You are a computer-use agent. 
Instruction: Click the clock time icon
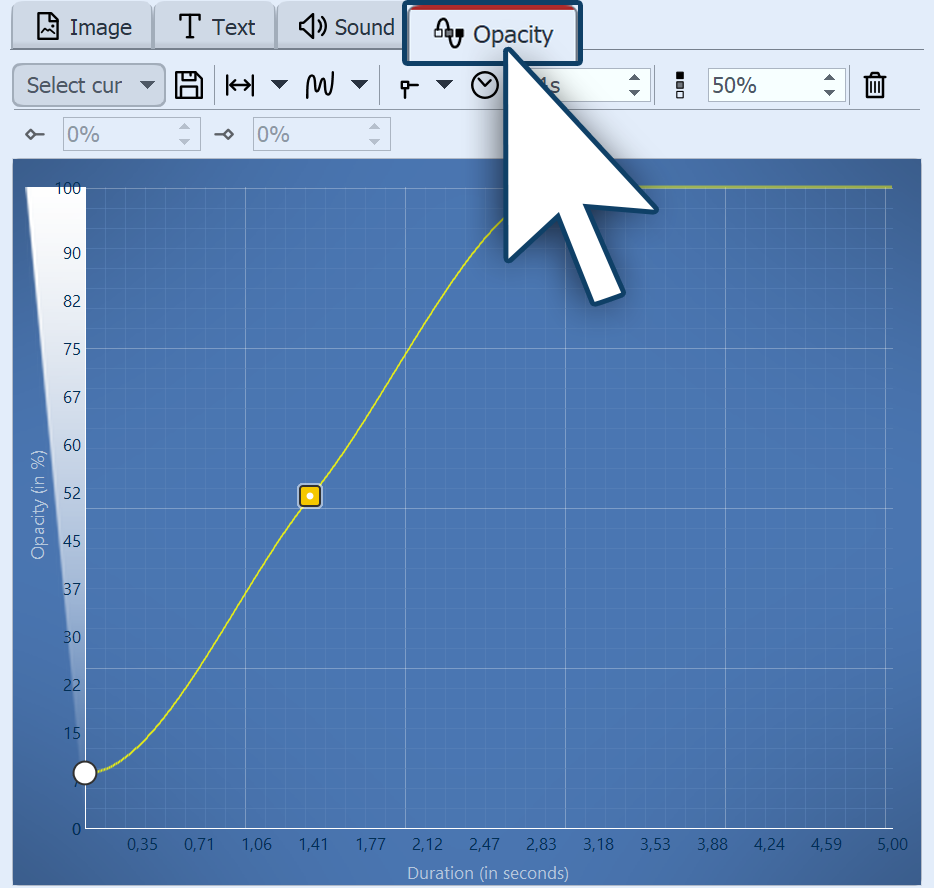[485, 86]
